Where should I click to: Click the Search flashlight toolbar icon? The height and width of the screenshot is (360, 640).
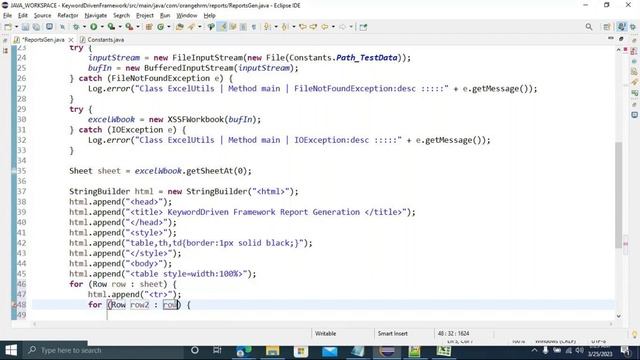[x=191, y=27]
